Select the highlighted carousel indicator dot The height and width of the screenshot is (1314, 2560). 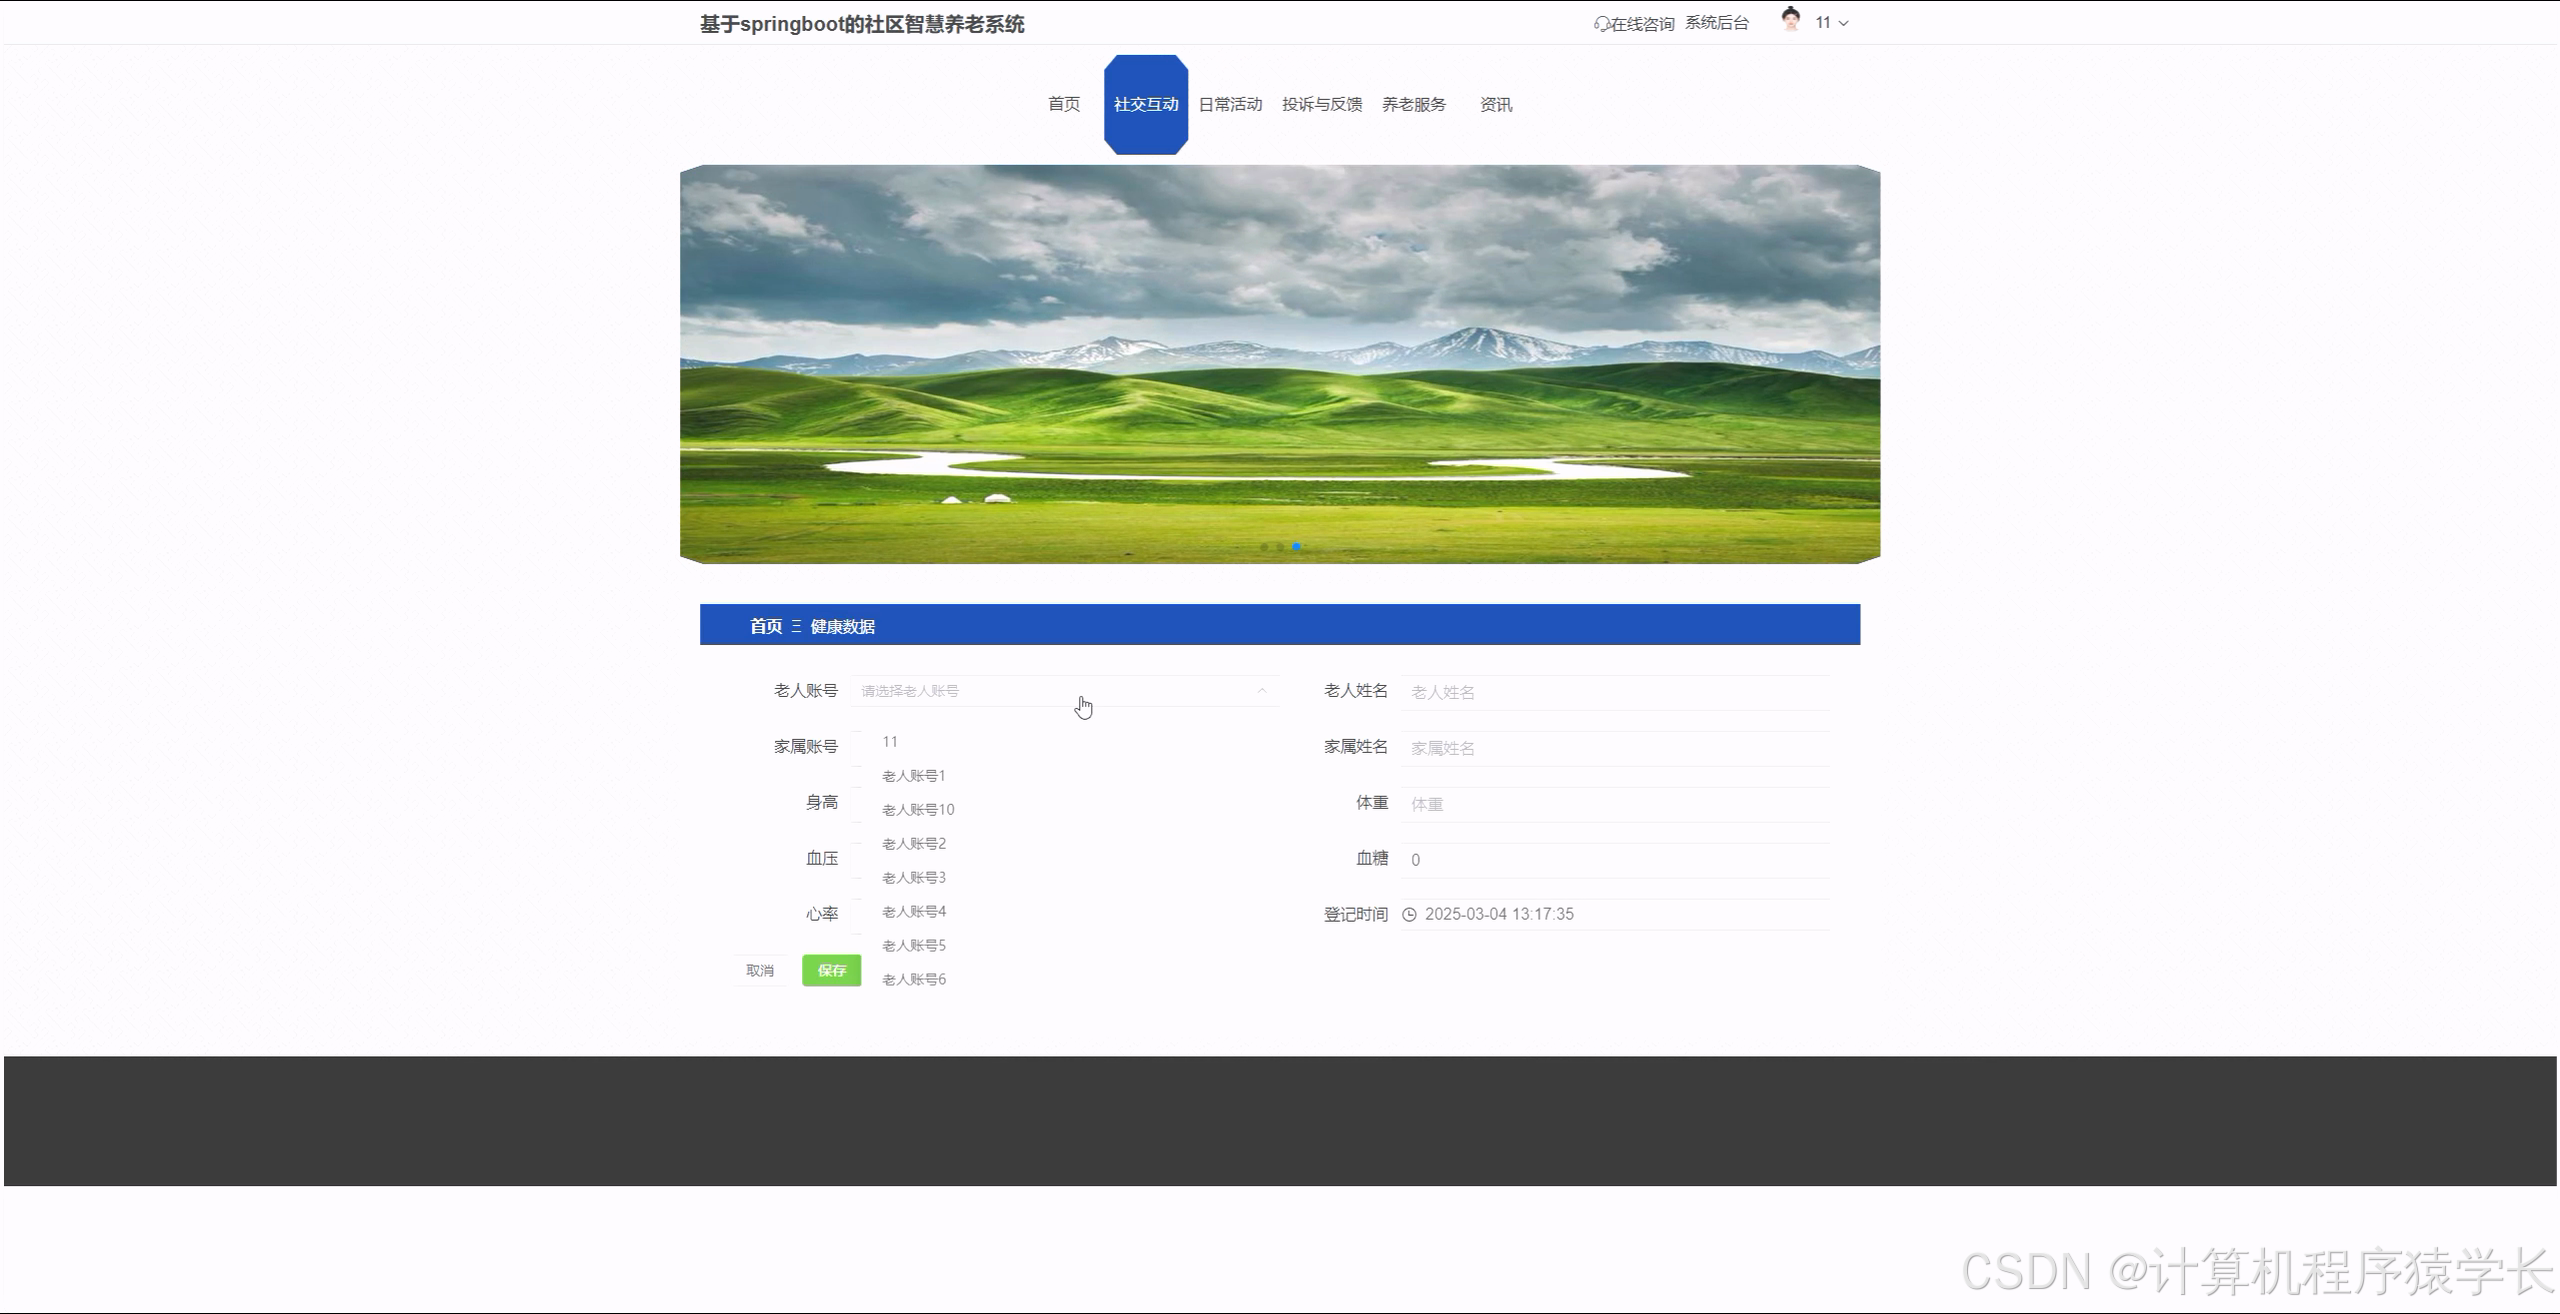point(1297,546)
